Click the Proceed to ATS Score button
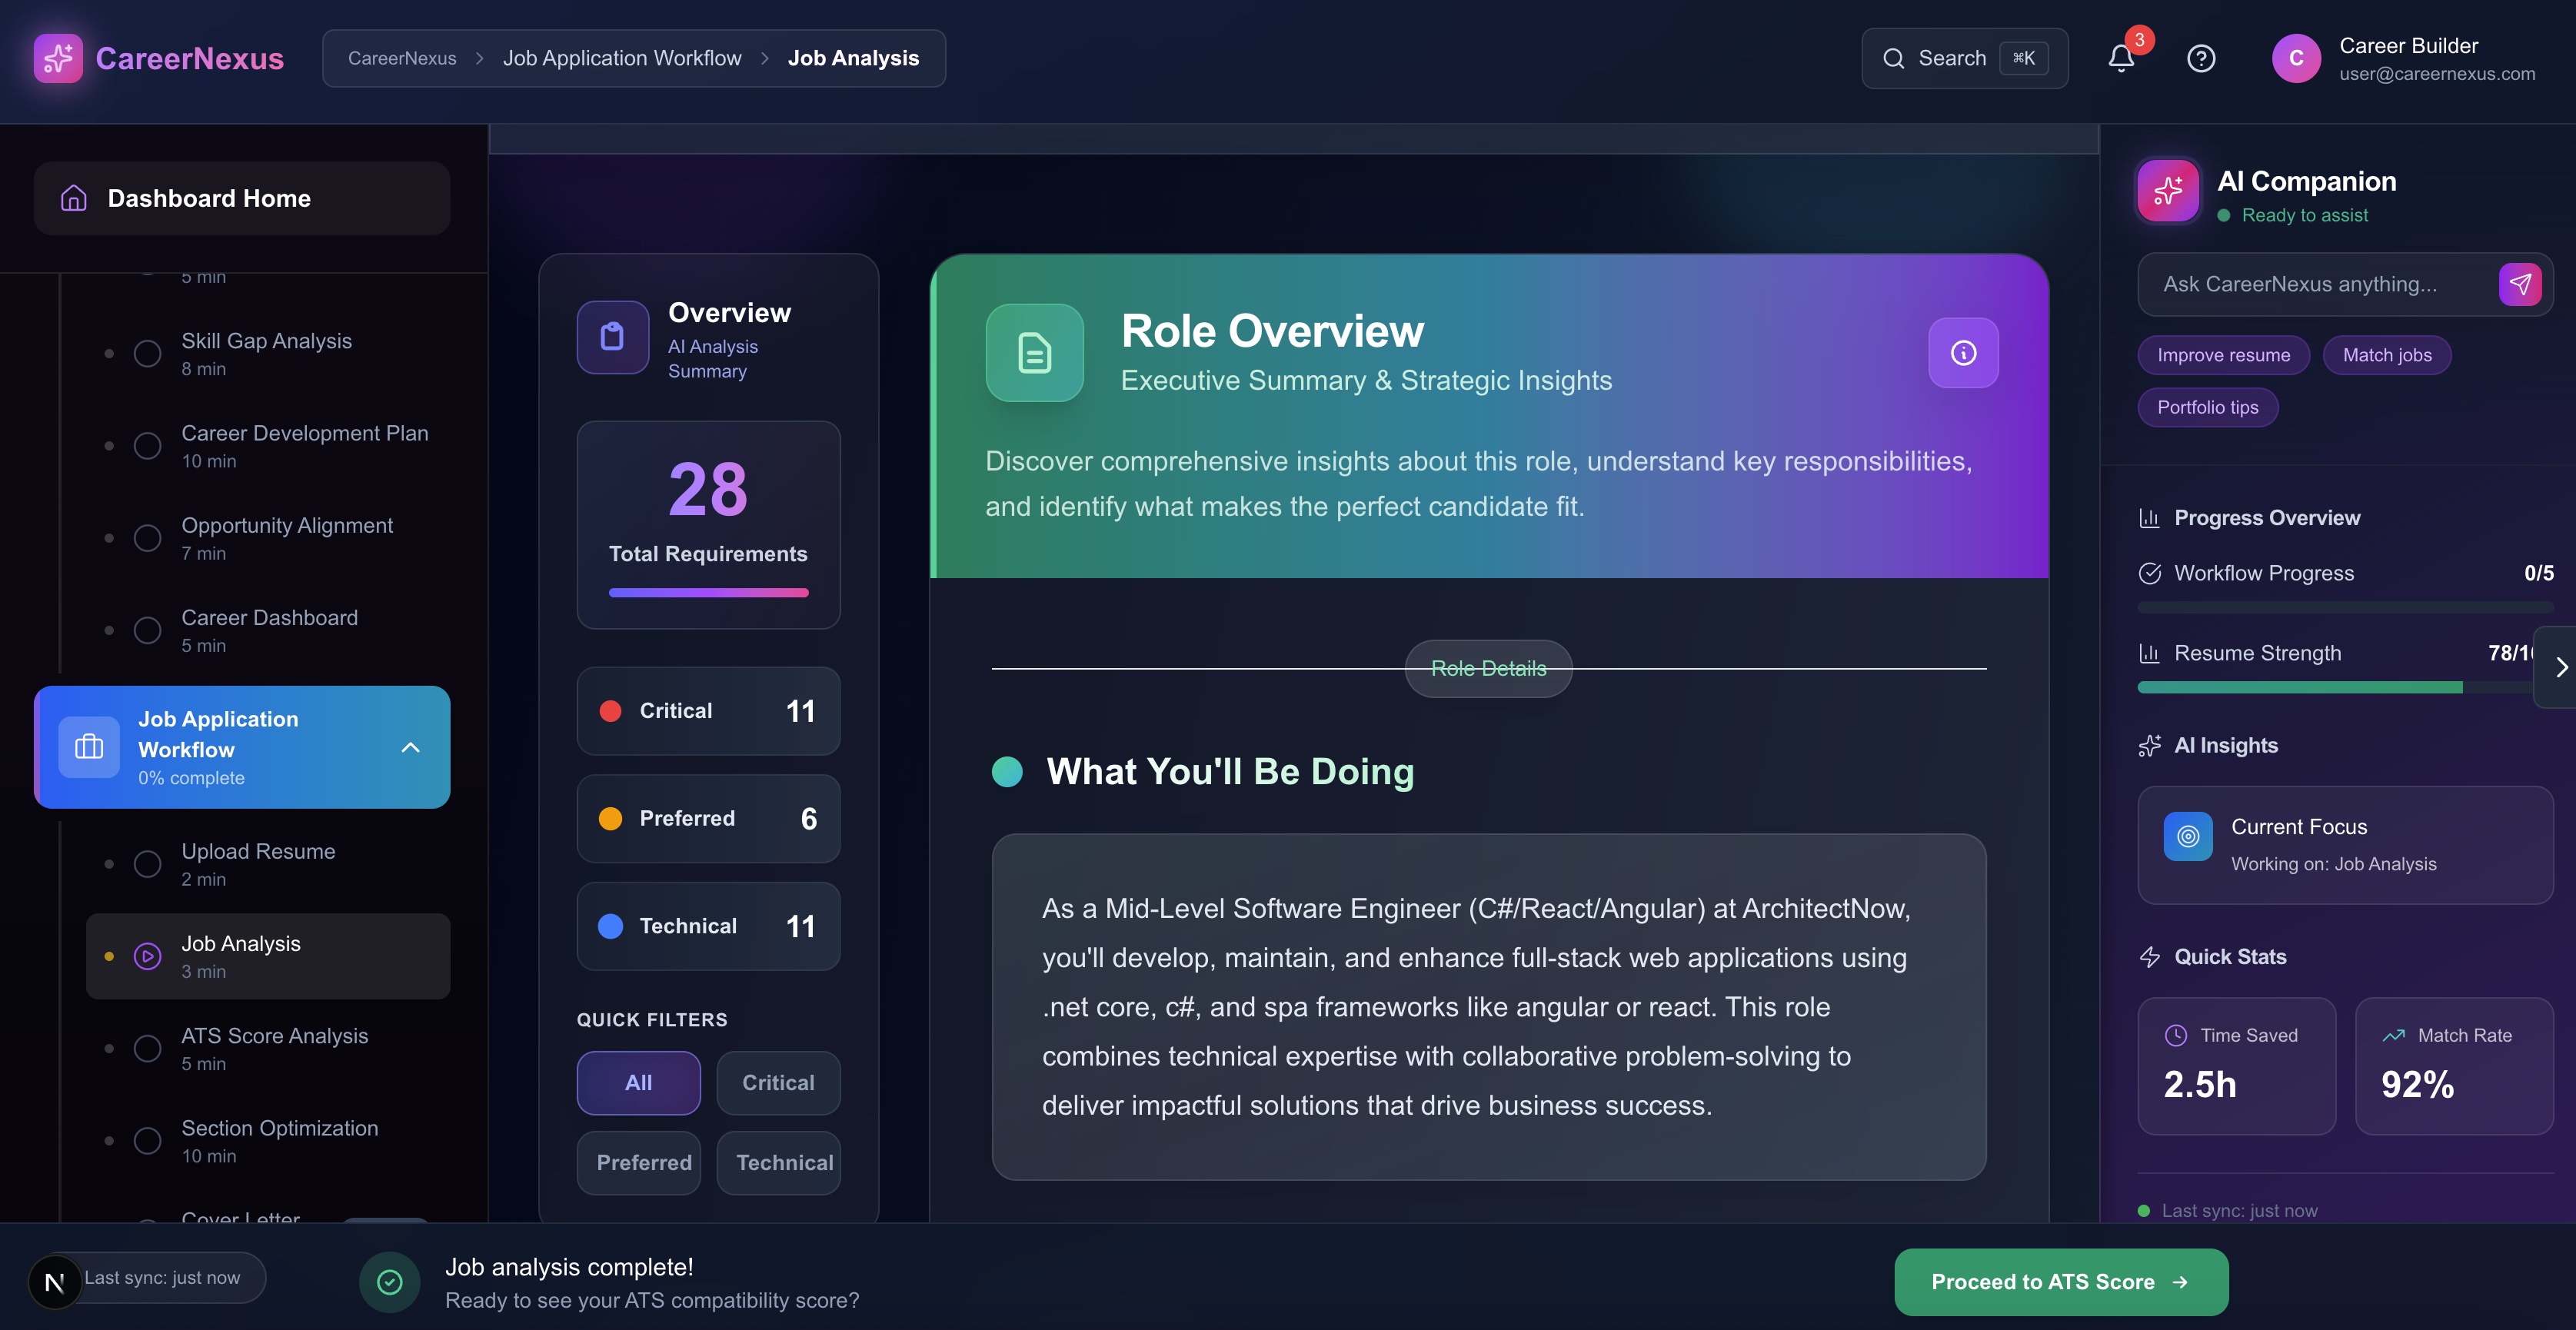 [2059, 1281]
